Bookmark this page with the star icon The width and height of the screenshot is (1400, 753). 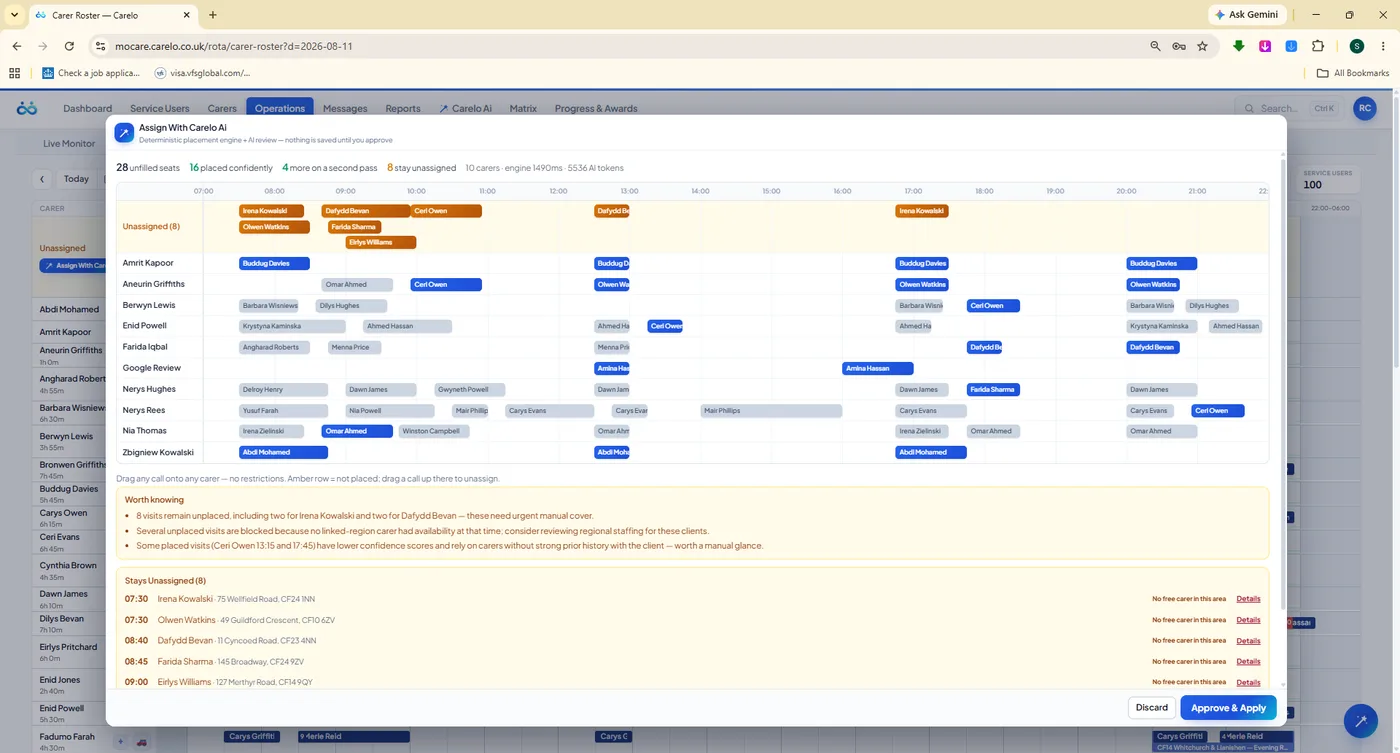1202,46
